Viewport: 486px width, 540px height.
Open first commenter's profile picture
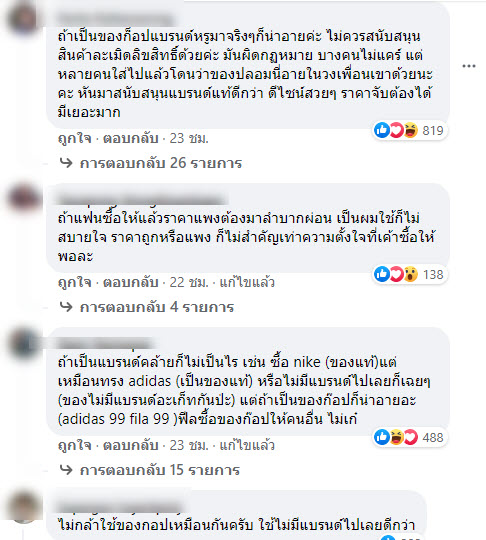[23, 19]
